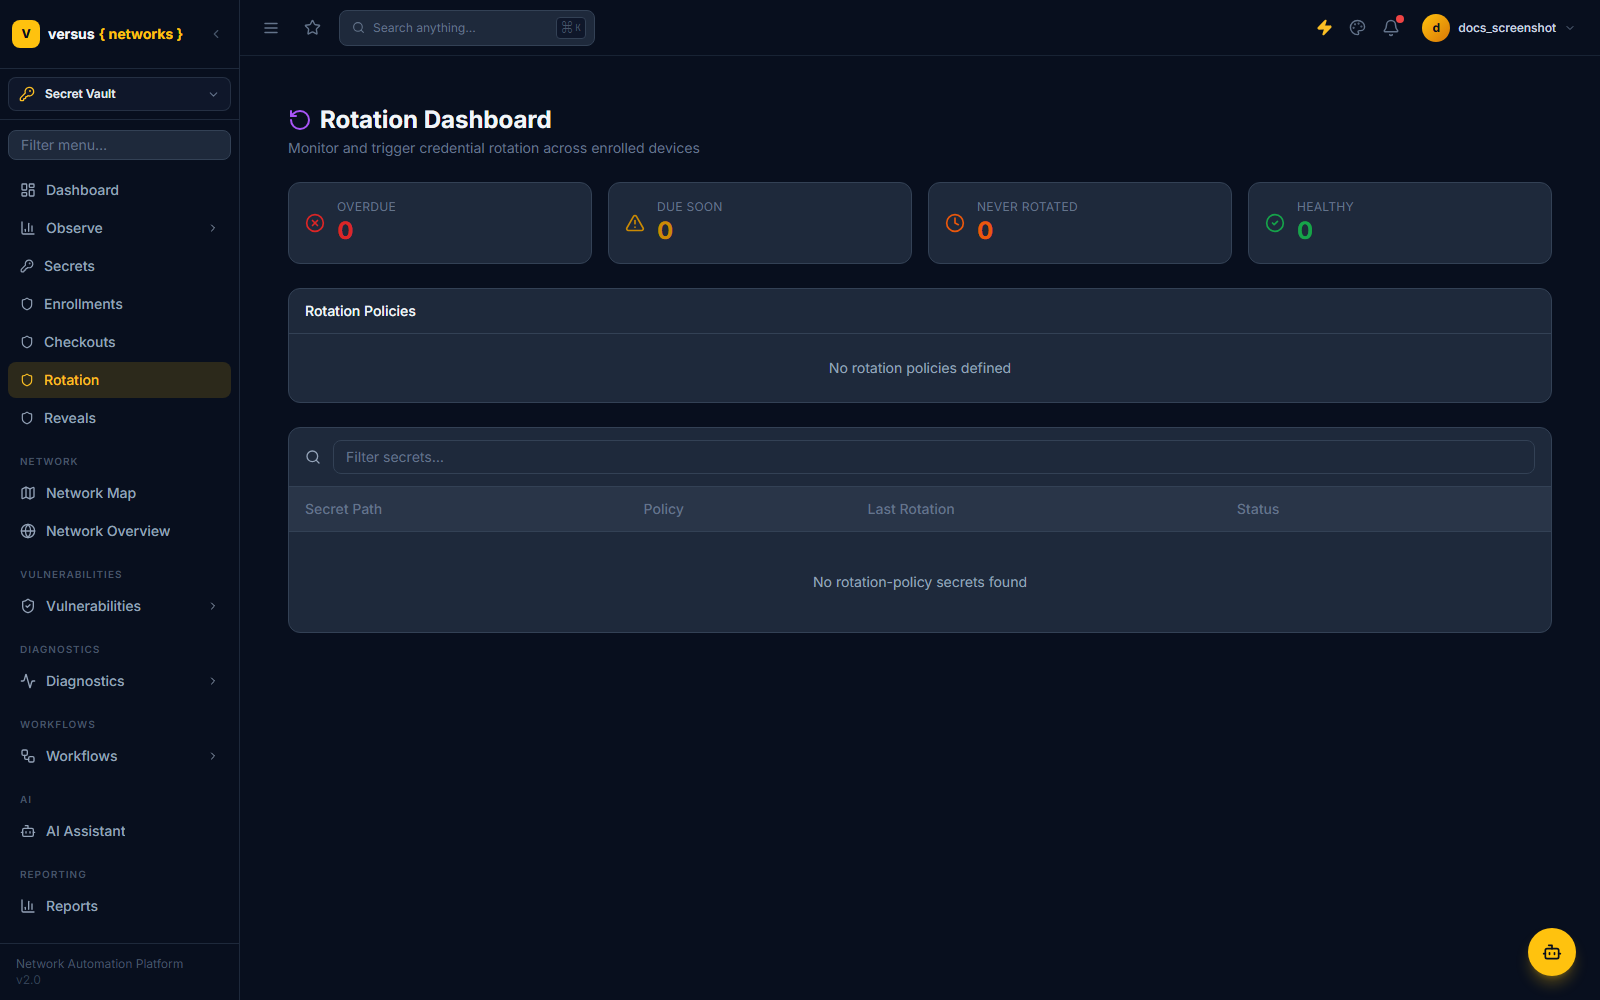Click the Rotation Policies section heading
1600x1000 pixels.
[360, 311]
